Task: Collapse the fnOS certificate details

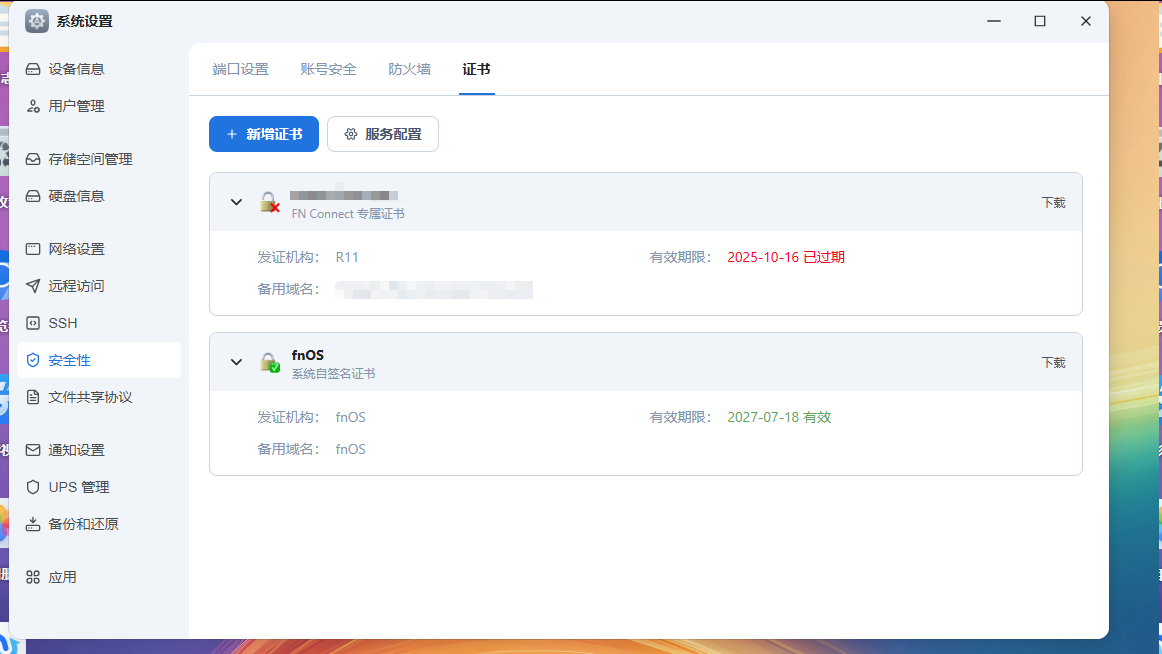Action: [x=236, y=362]
